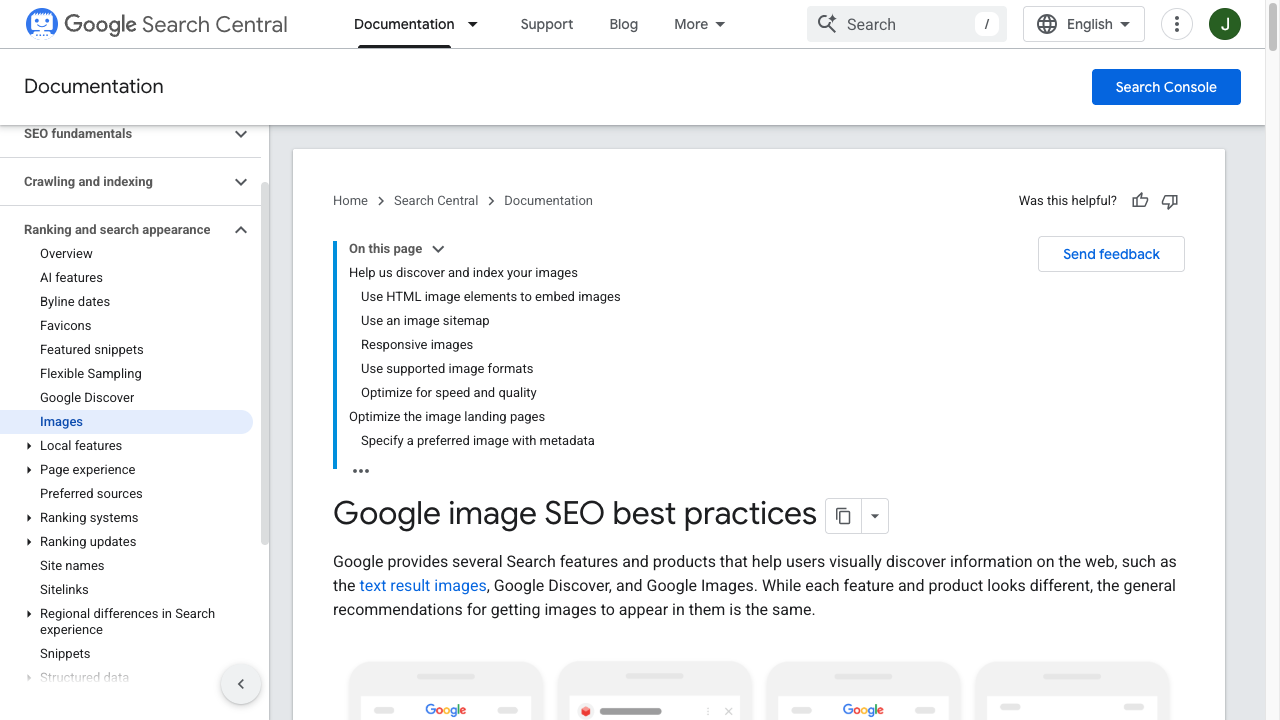Click the Search Console button
1280x720 pixels.
coord(1166,87)
